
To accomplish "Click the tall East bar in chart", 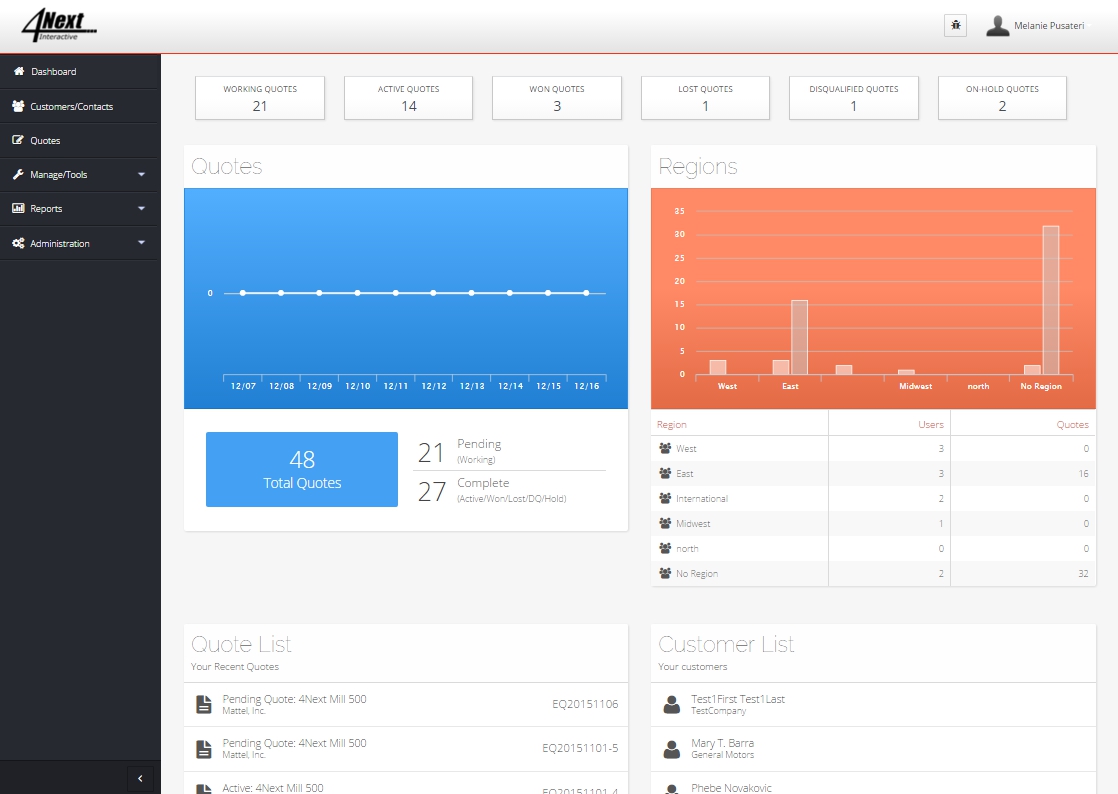I will pyautogui.click(x=799, y=337).
